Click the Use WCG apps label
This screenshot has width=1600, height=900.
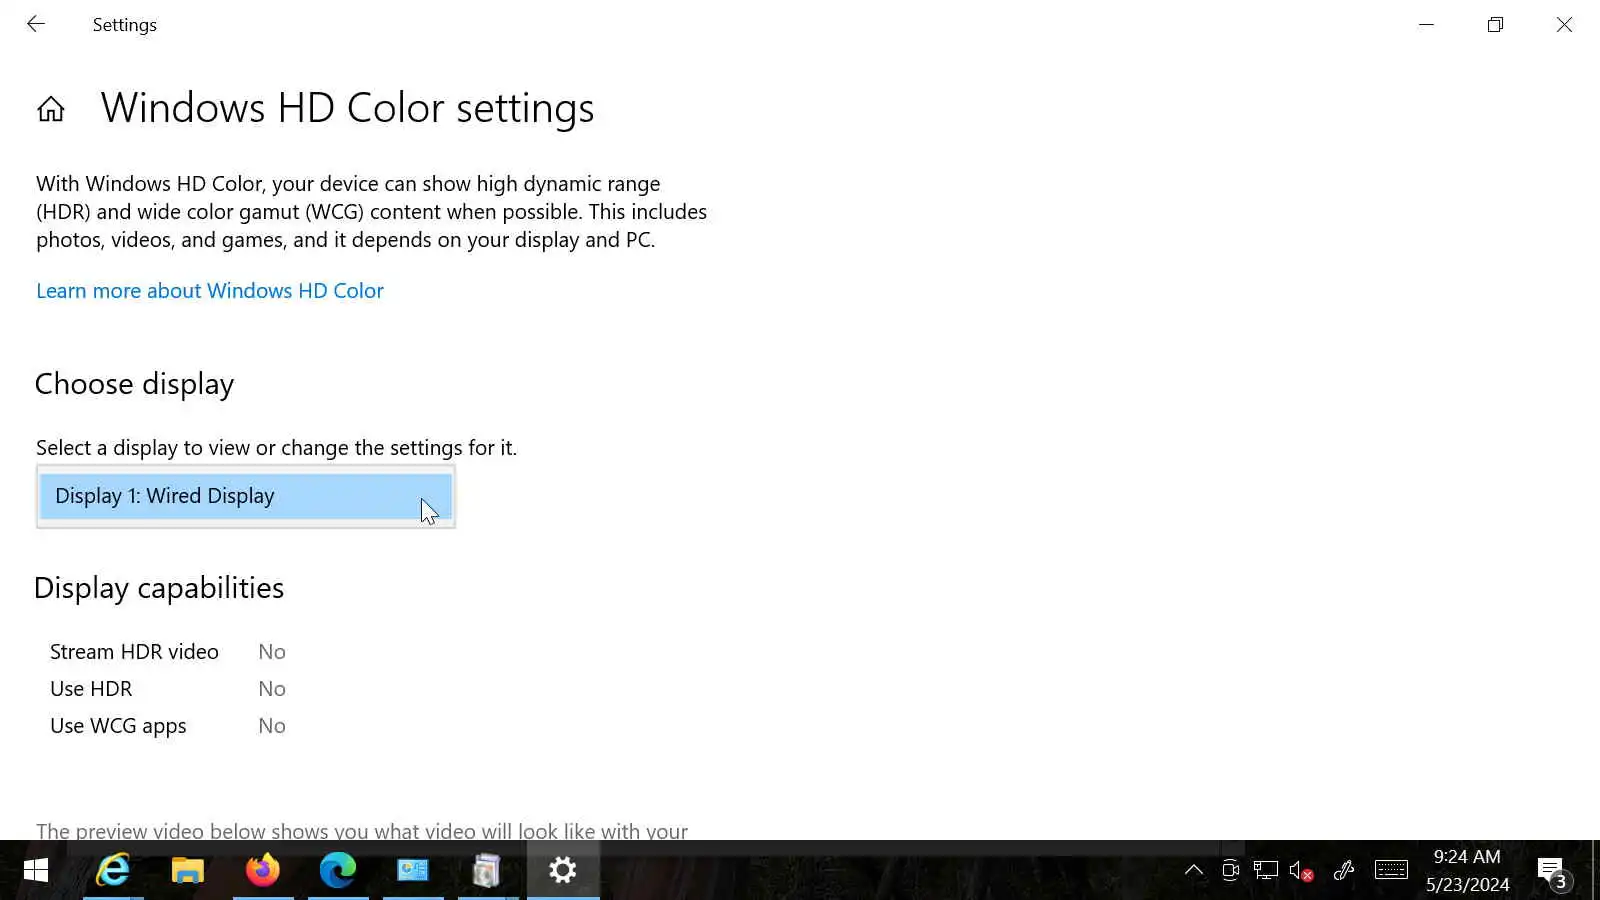coord(118,726)
